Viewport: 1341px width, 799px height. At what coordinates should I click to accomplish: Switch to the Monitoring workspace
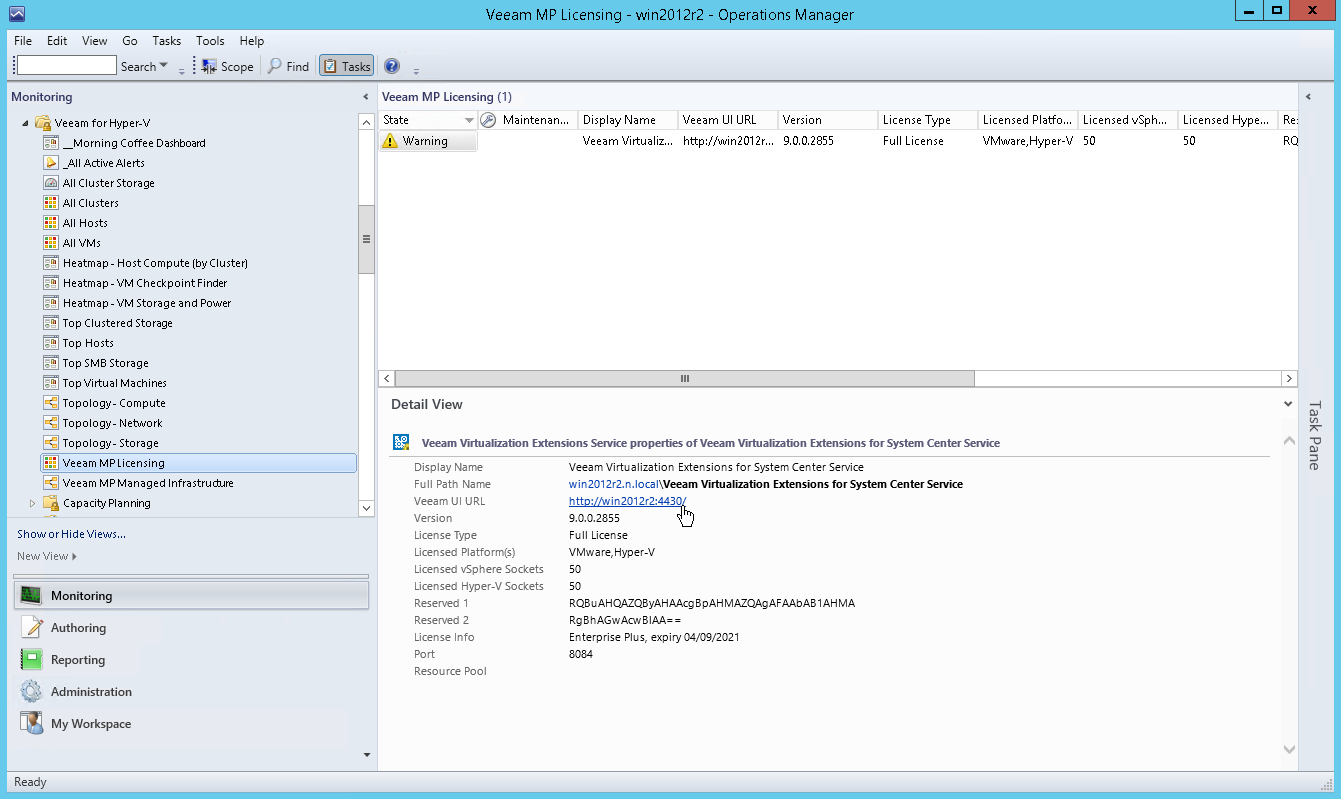(x=191, y=595)
